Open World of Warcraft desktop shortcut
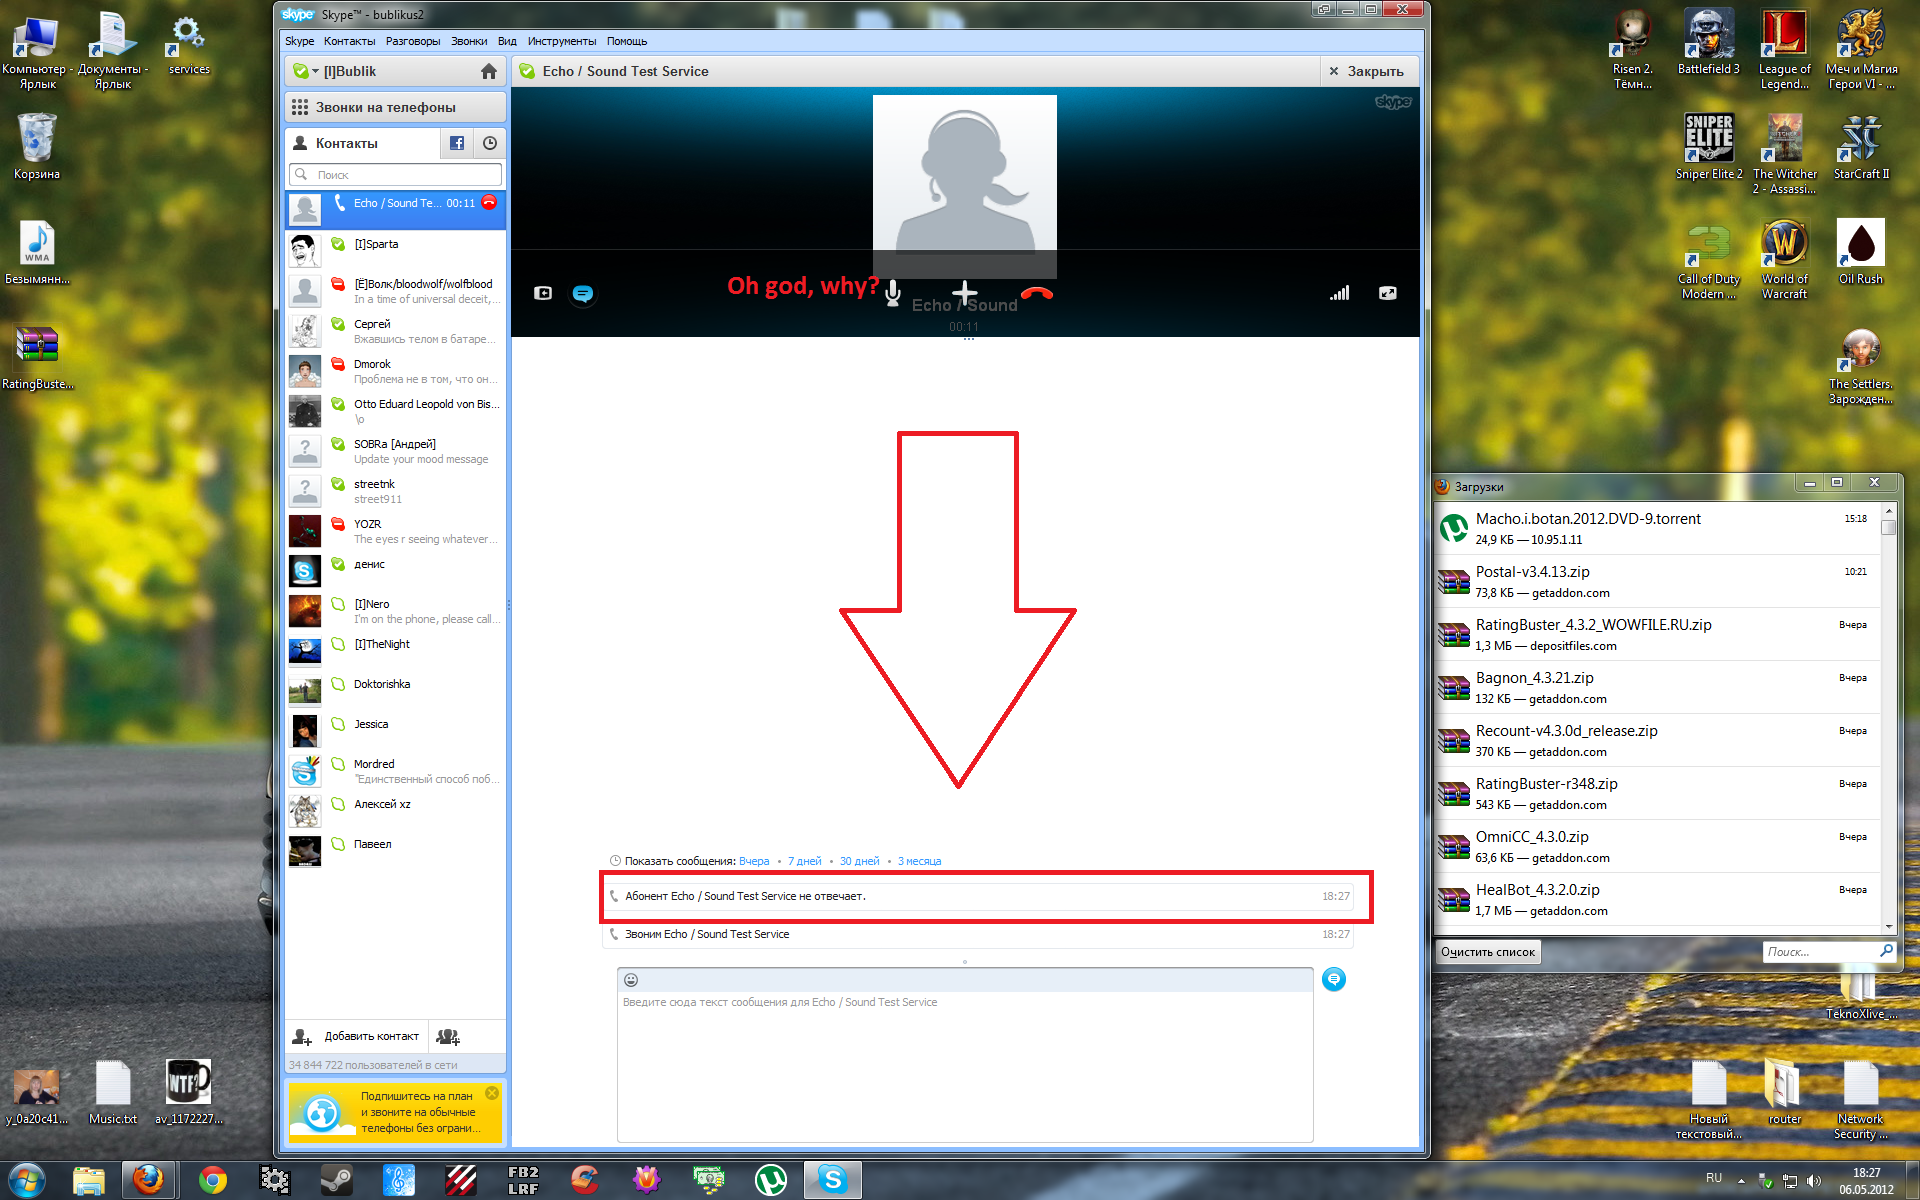The image size is (1920, 1200). click(x=1784, y=259)
